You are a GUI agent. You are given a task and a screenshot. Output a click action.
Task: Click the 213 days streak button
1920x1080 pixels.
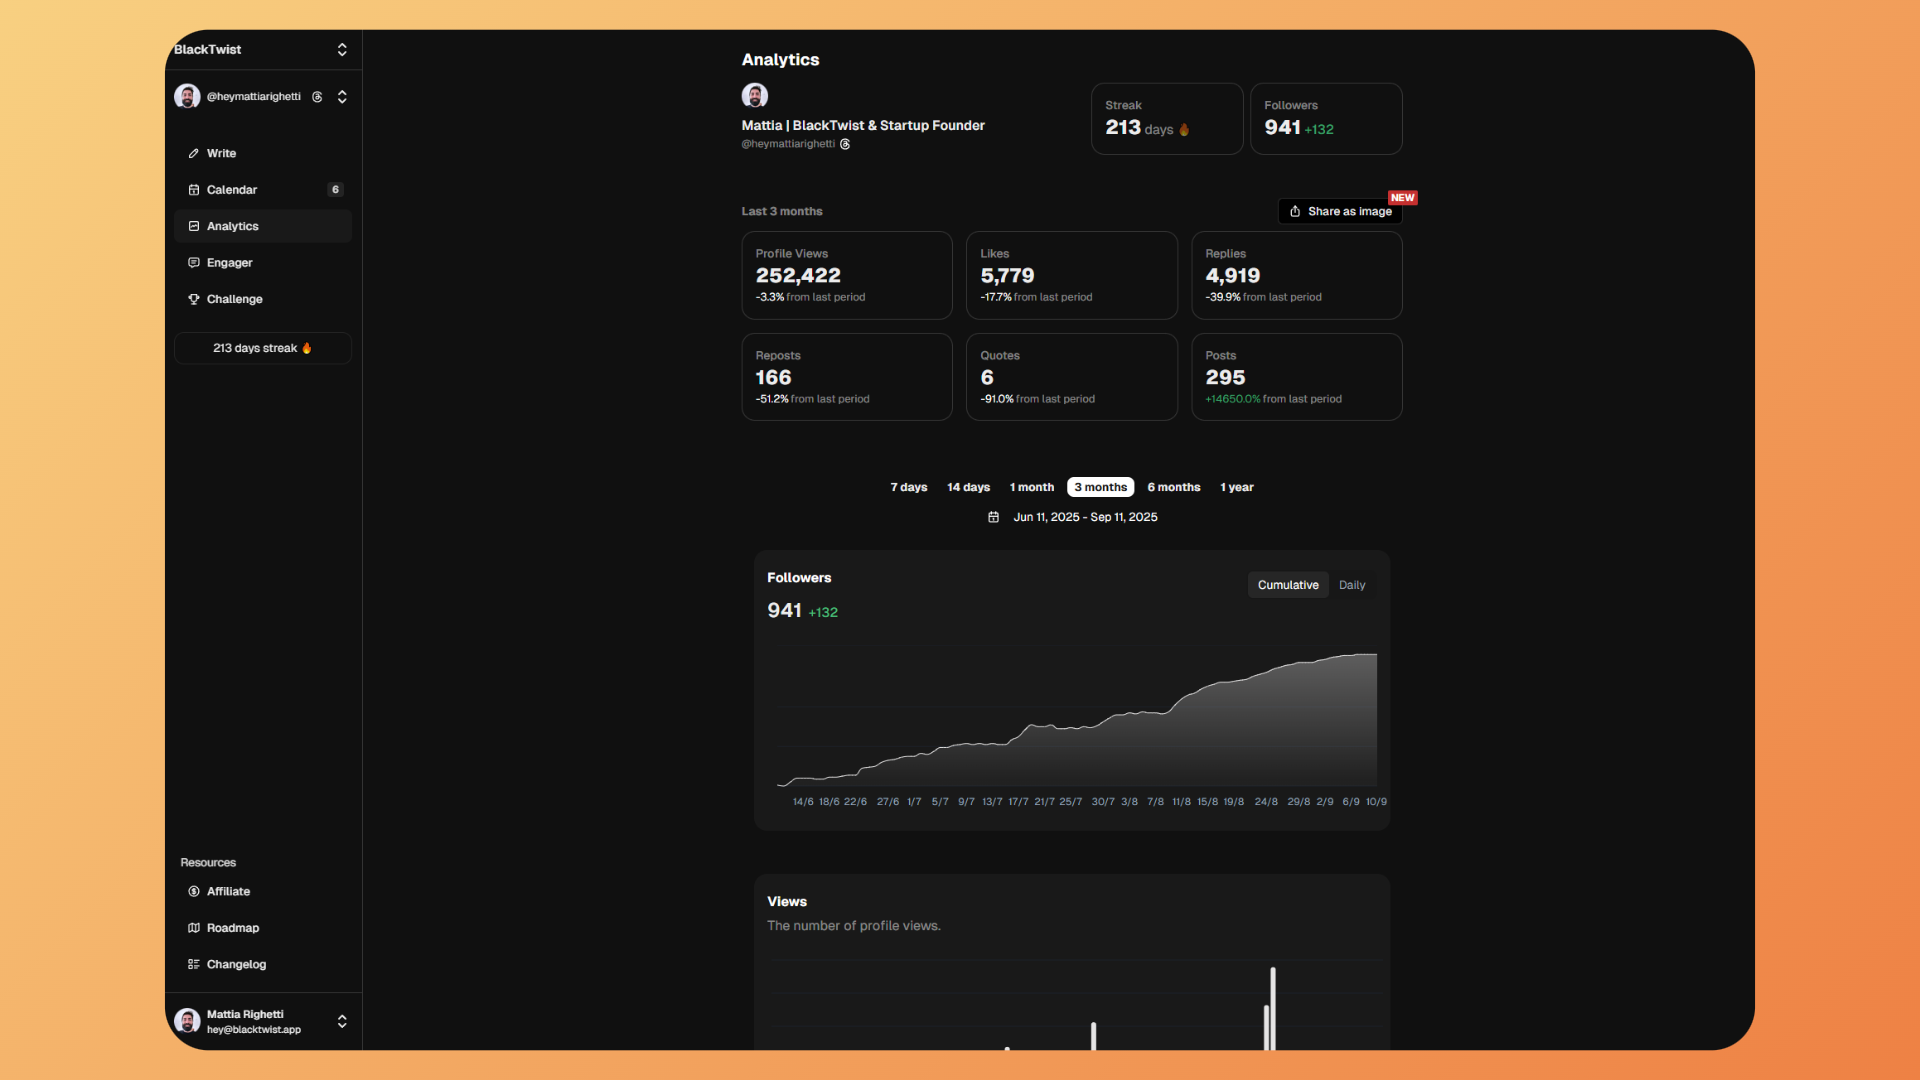click(x=263, y=349)
